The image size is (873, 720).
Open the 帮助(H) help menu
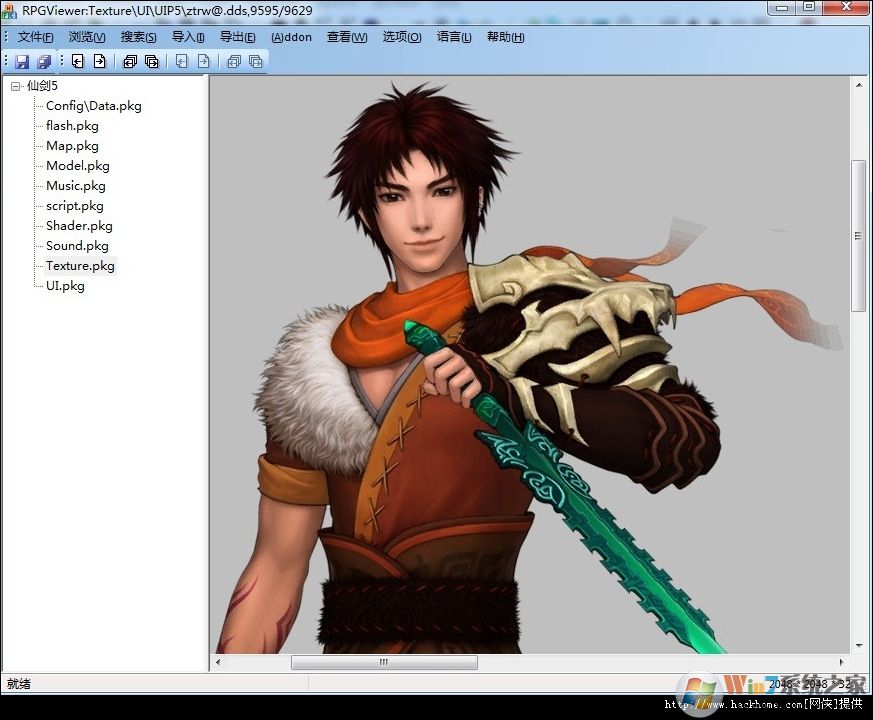coord(504,37)
